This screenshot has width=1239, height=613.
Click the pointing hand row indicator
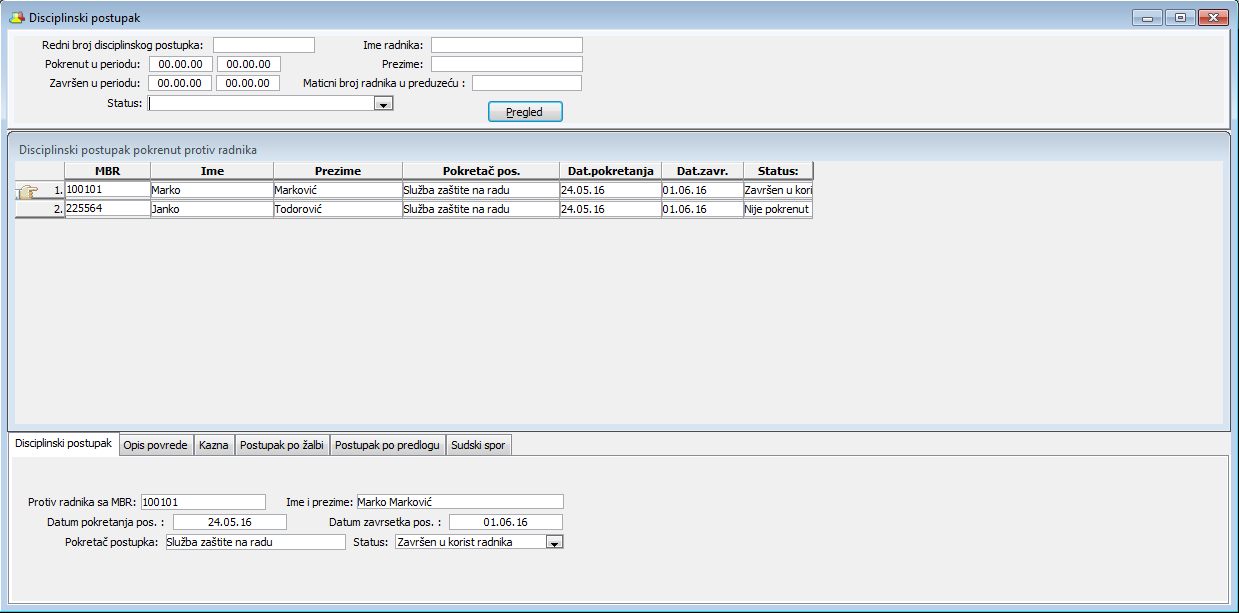pyautogui.click(x=28, y=191)
